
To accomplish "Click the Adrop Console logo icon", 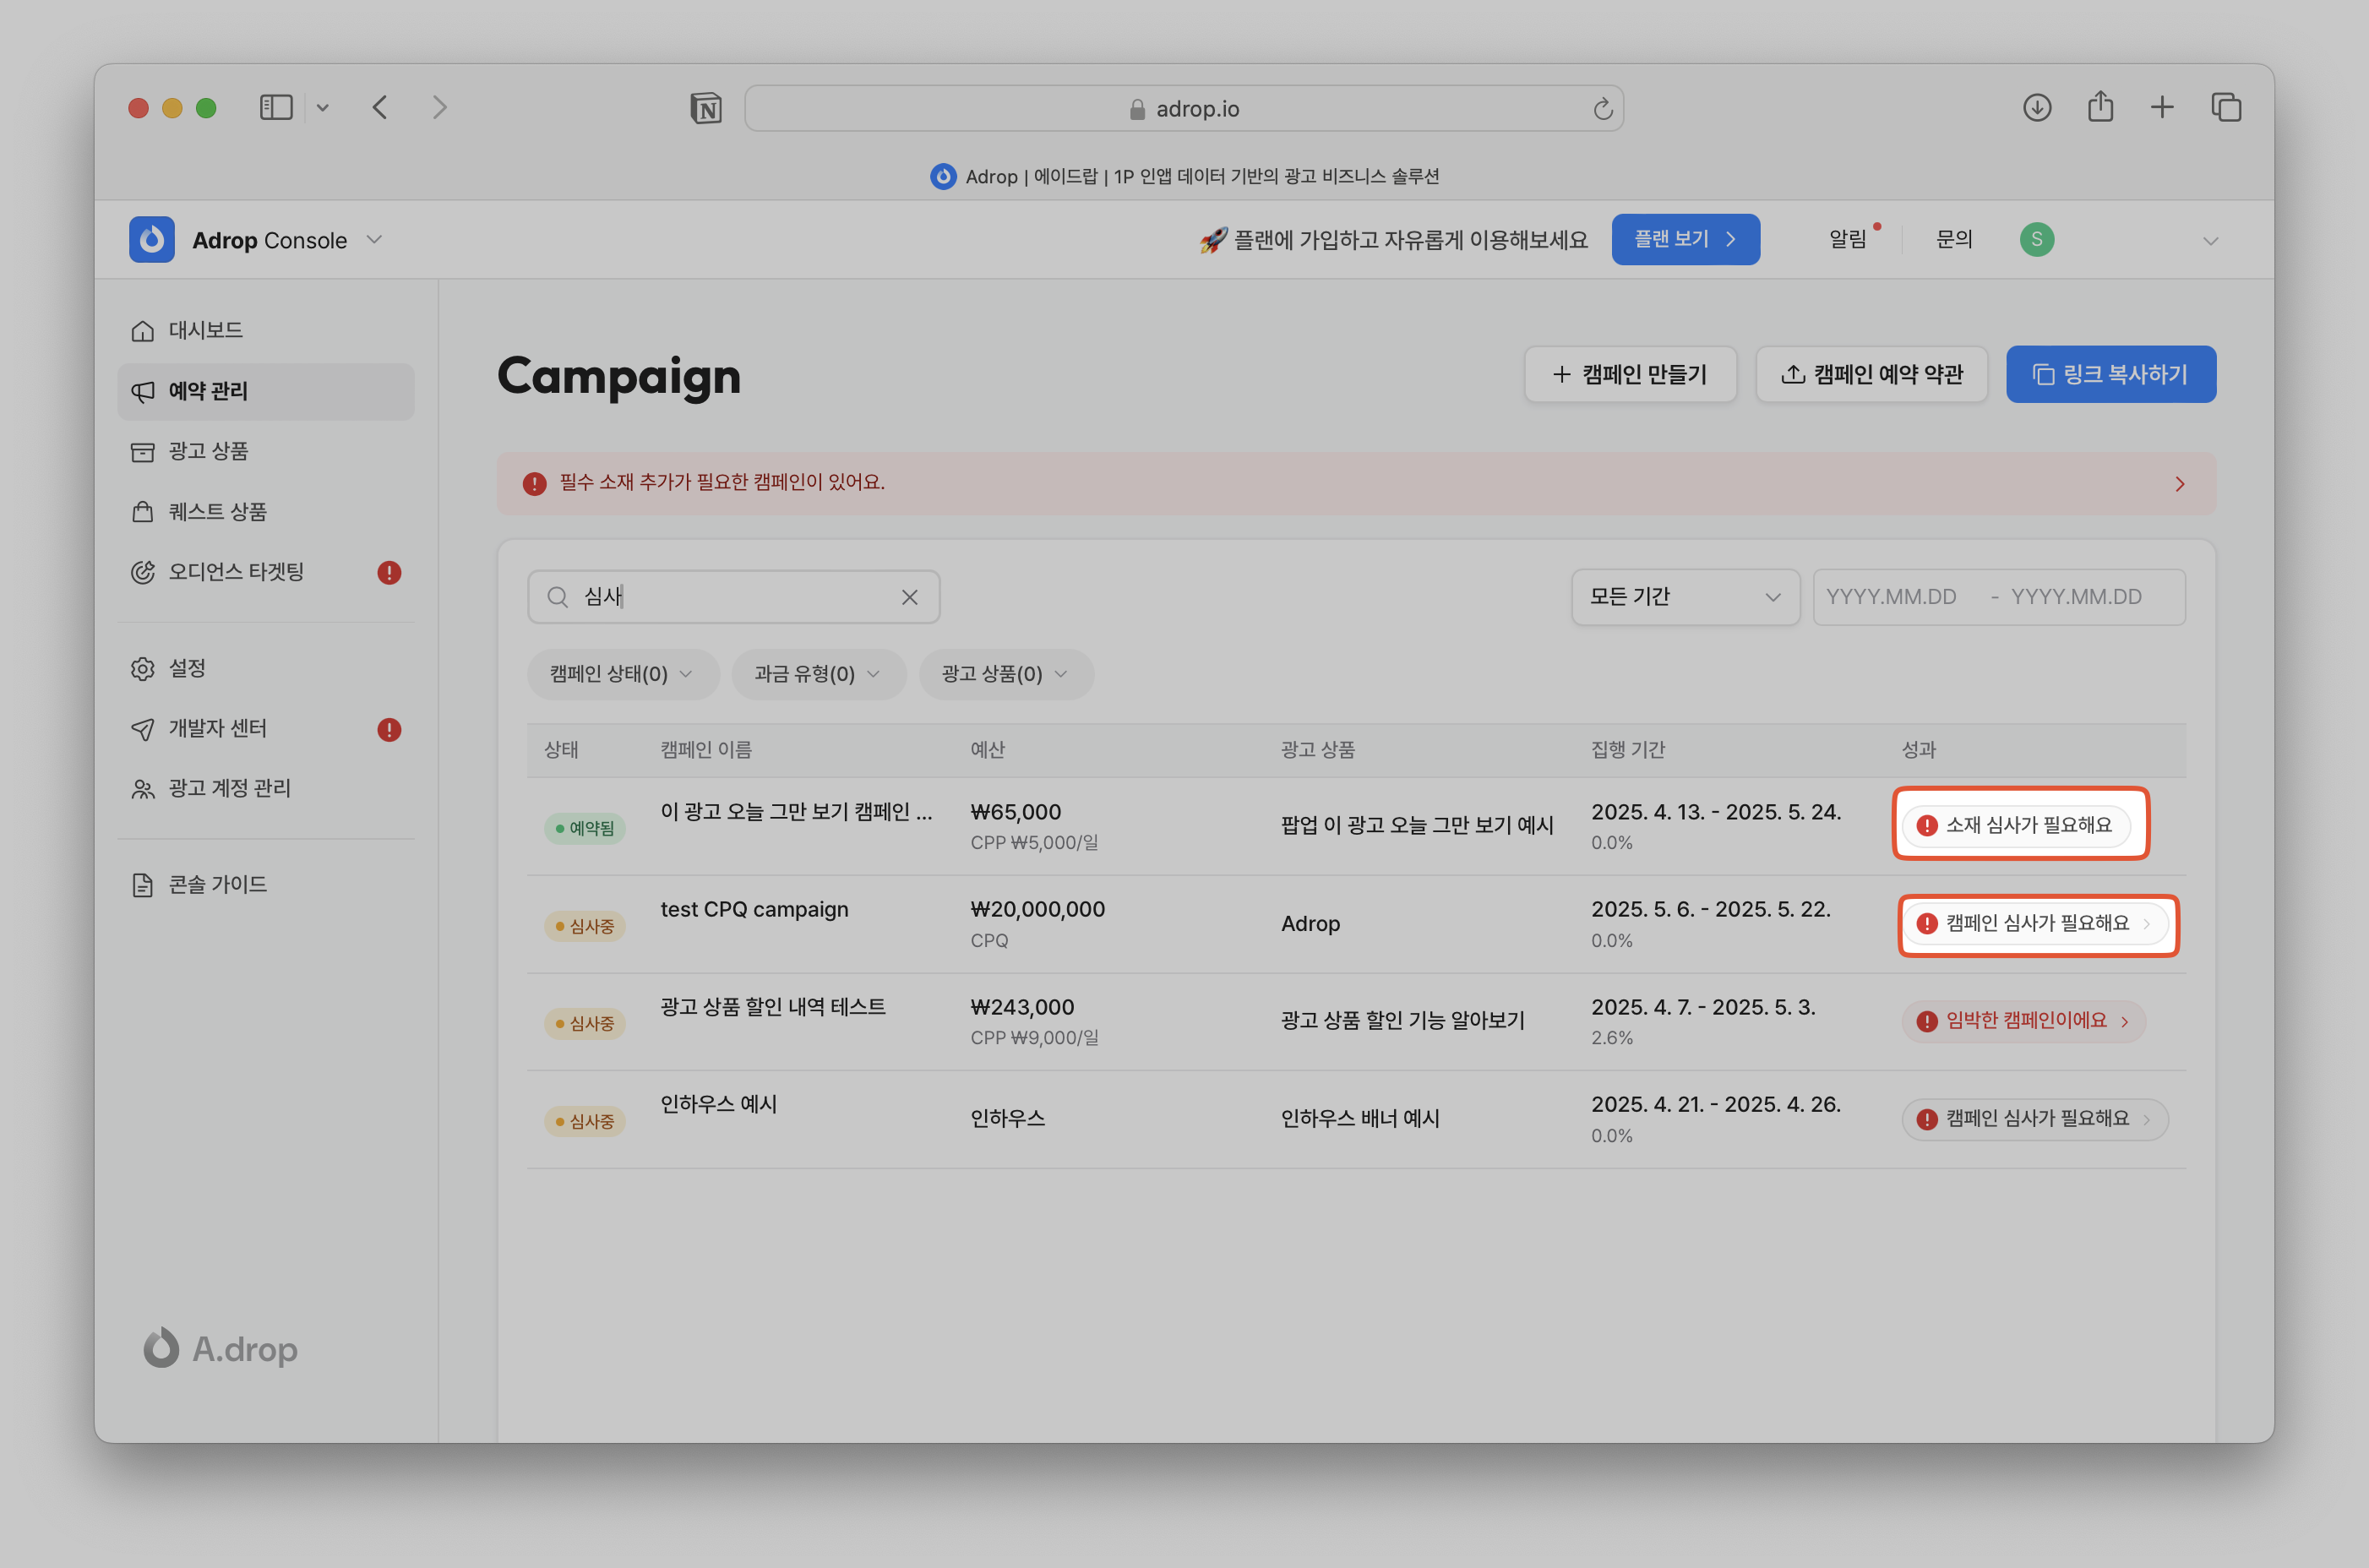I will (152, 240).
